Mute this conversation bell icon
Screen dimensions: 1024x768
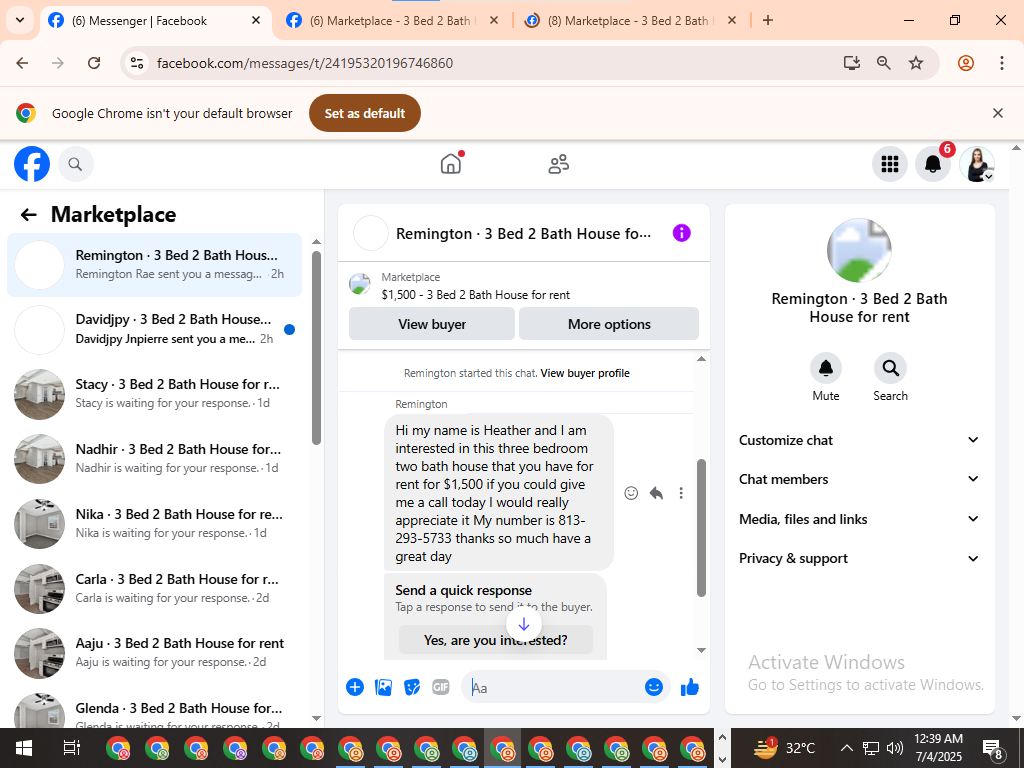(825, 368)
